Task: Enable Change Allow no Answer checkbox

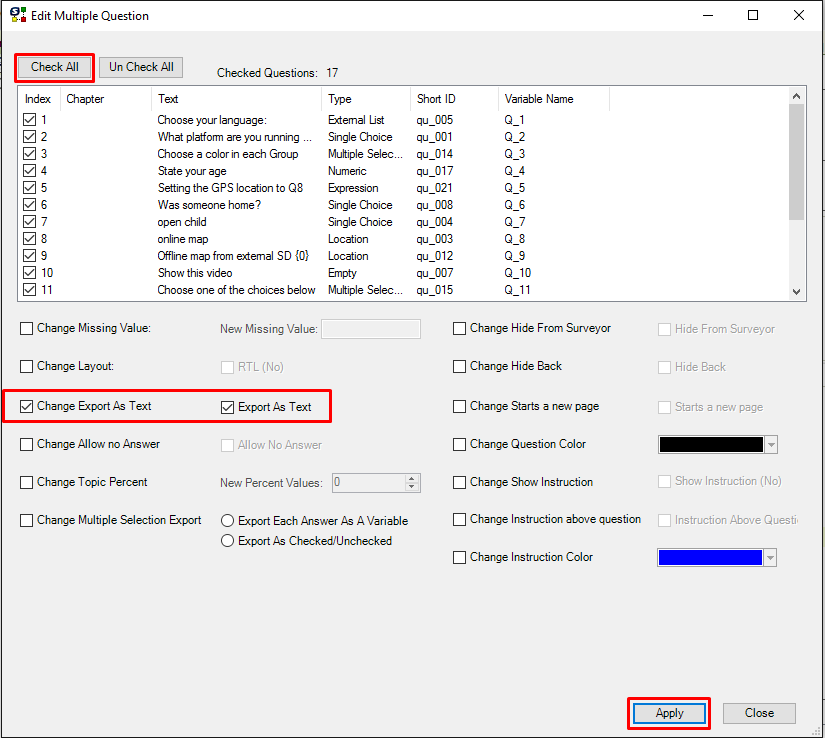Action: pyautogui.click(x=26, y=444)
